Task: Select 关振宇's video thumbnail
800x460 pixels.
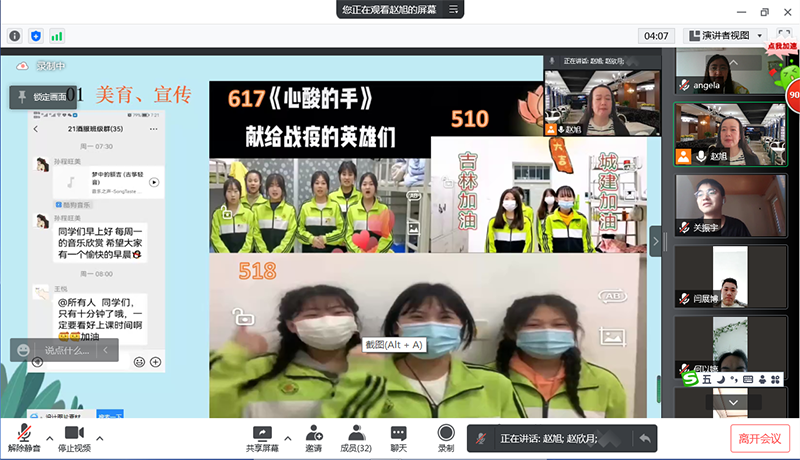Action: [731, 205]
